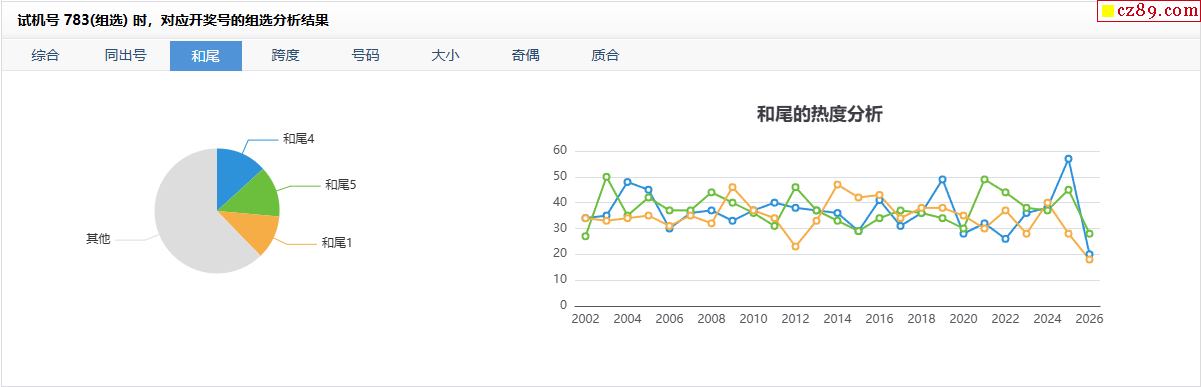Click the blue data point at 2019
1201x387 pixels.
coord(942,179)
